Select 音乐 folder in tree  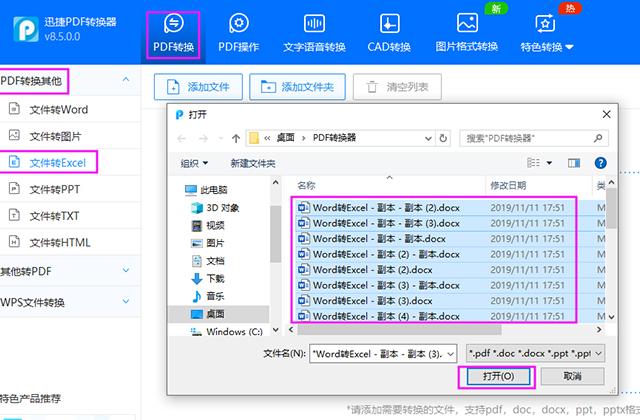208,296
